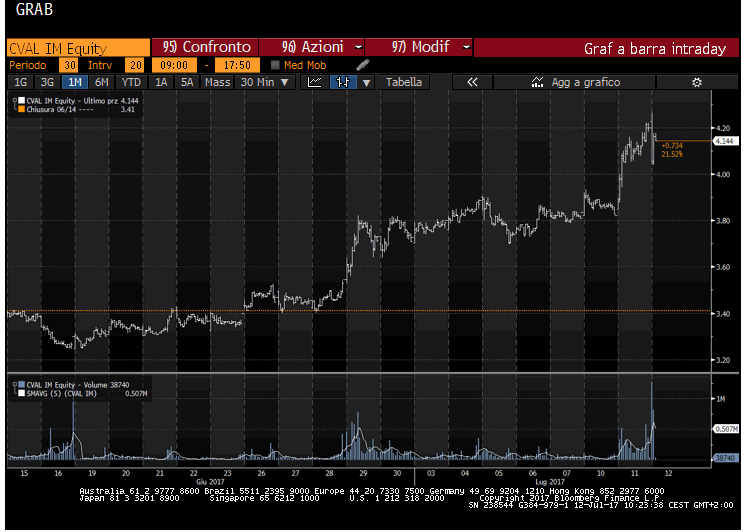744x532 pixels.
Task: Open the Tabella view
Action: (x=404, y=82)
